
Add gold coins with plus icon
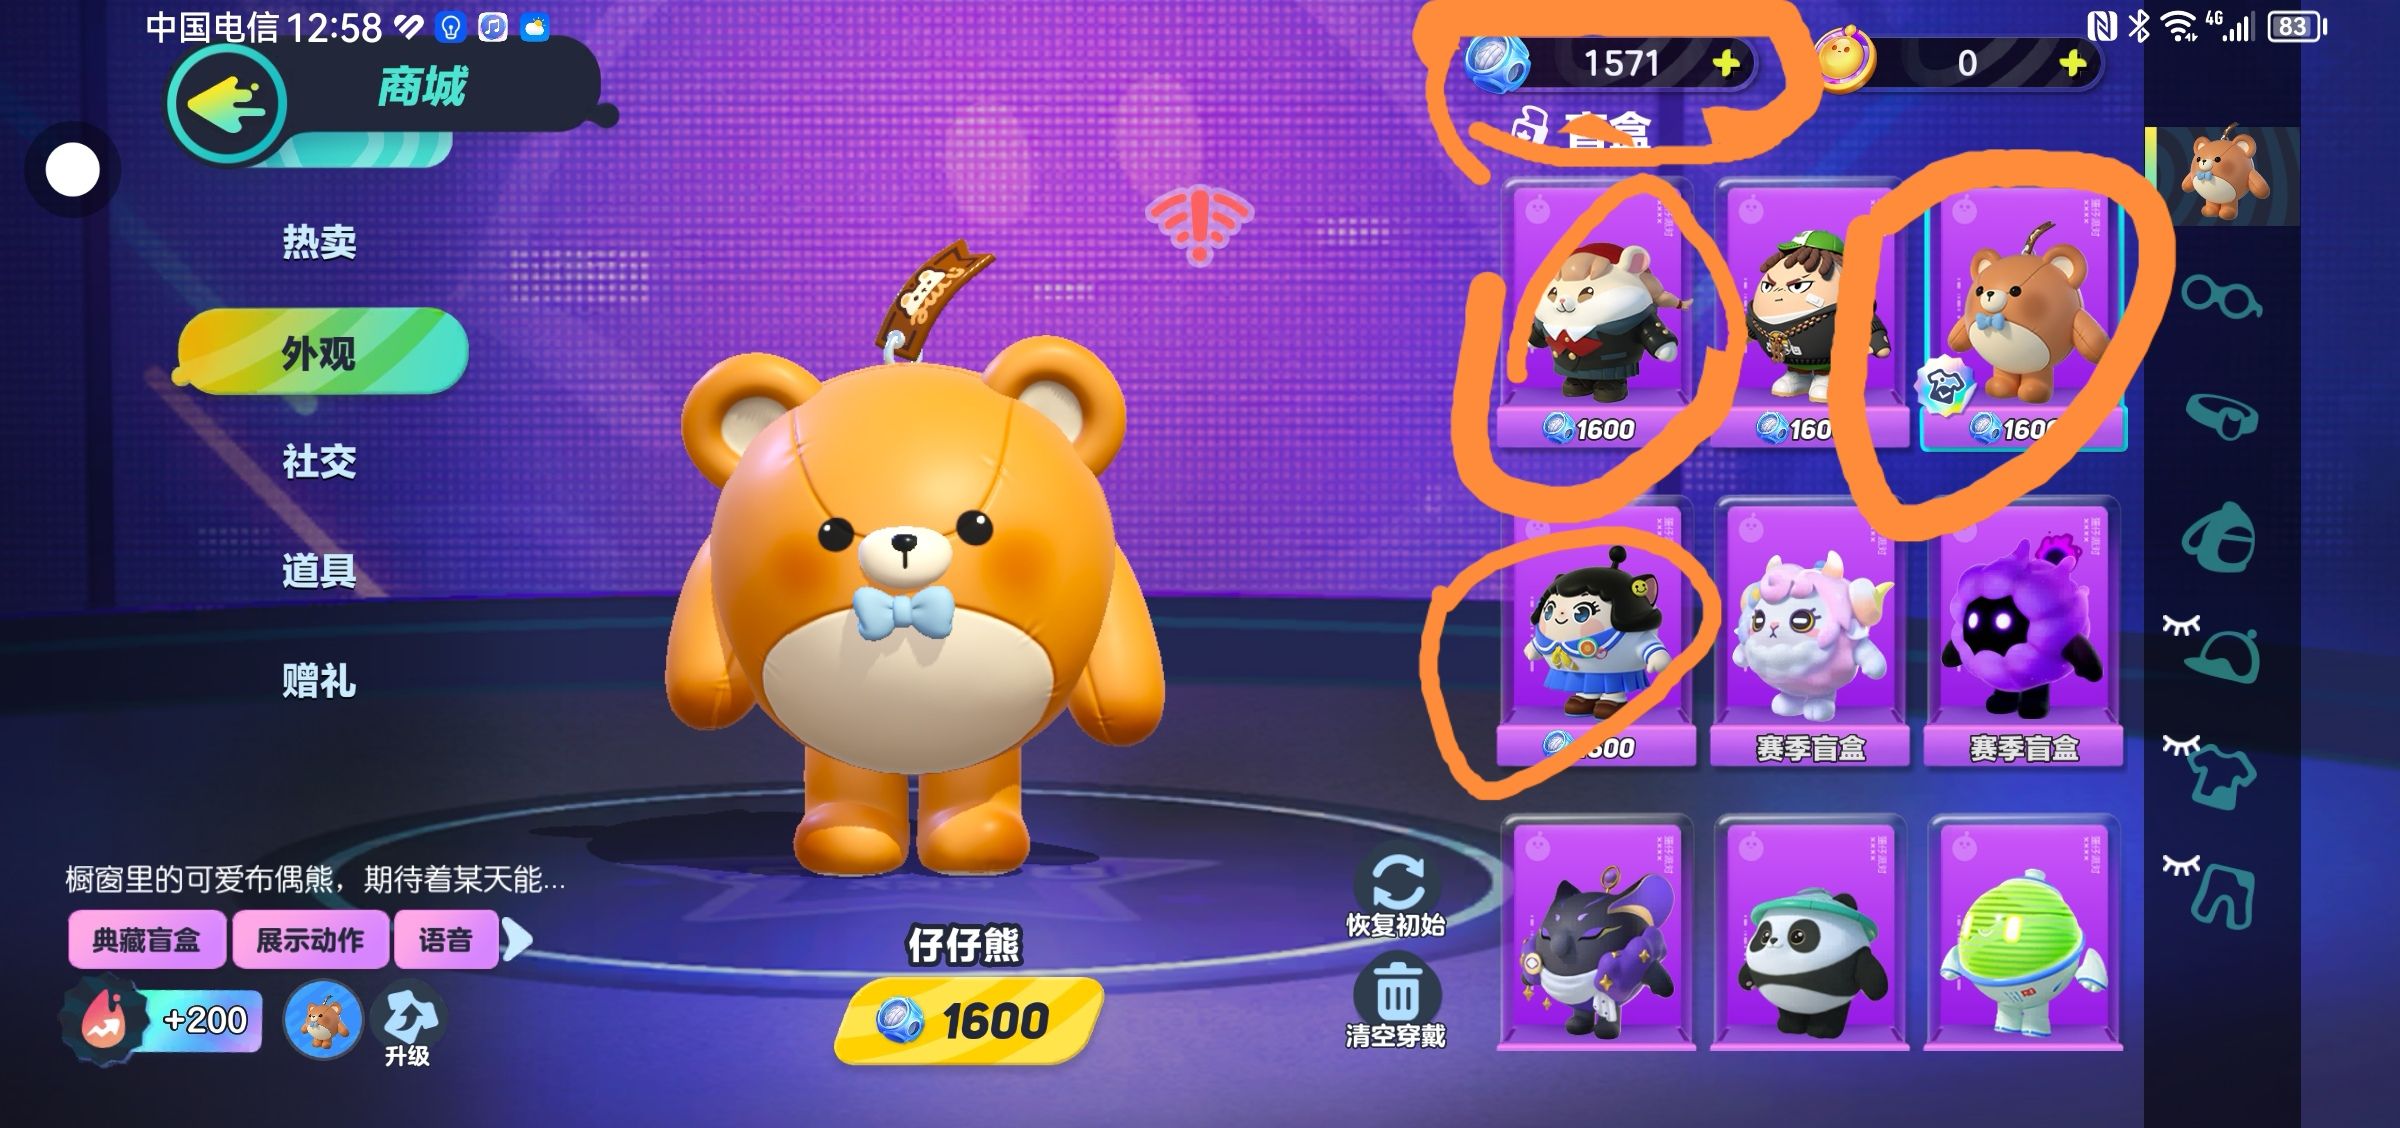tap(2073, 64)
